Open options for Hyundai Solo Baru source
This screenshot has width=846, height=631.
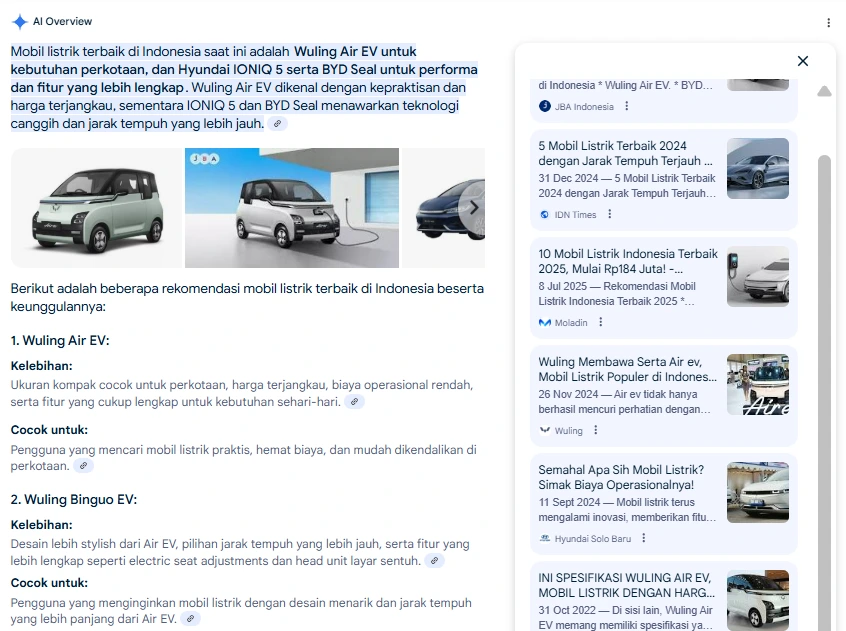point(644,538)
